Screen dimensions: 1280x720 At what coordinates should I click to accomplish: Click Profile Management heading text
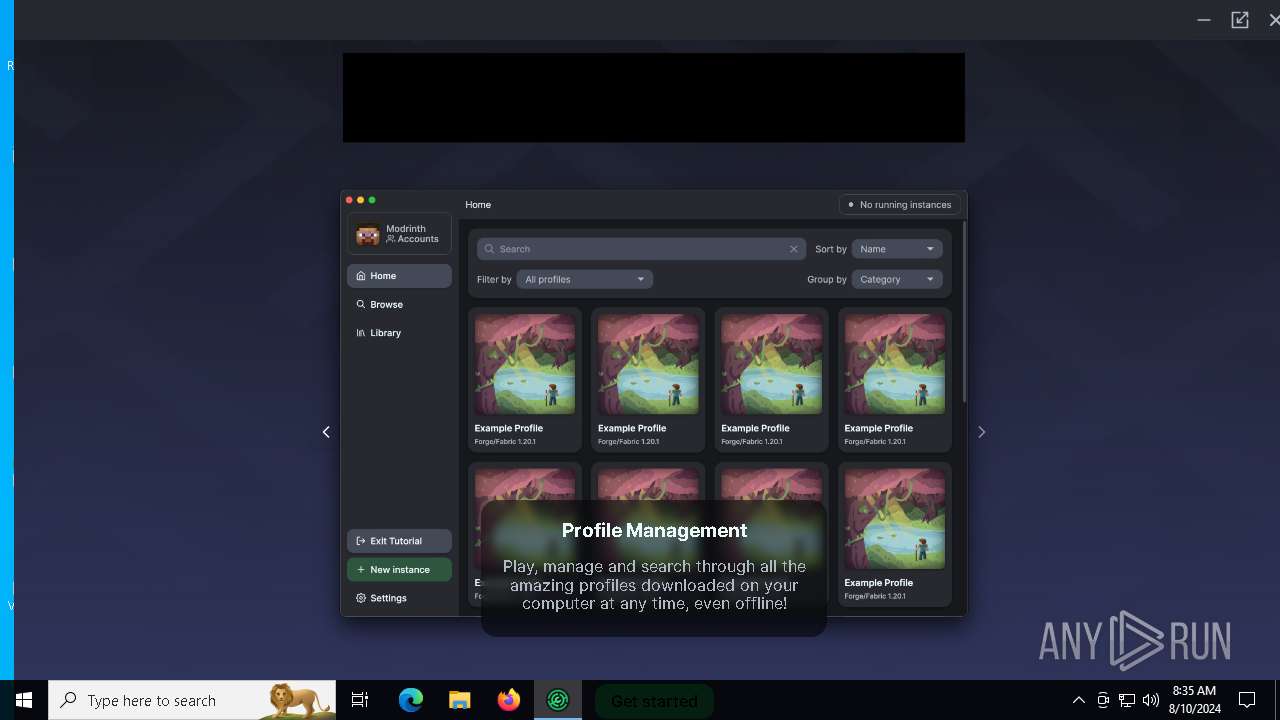[654, 531]
